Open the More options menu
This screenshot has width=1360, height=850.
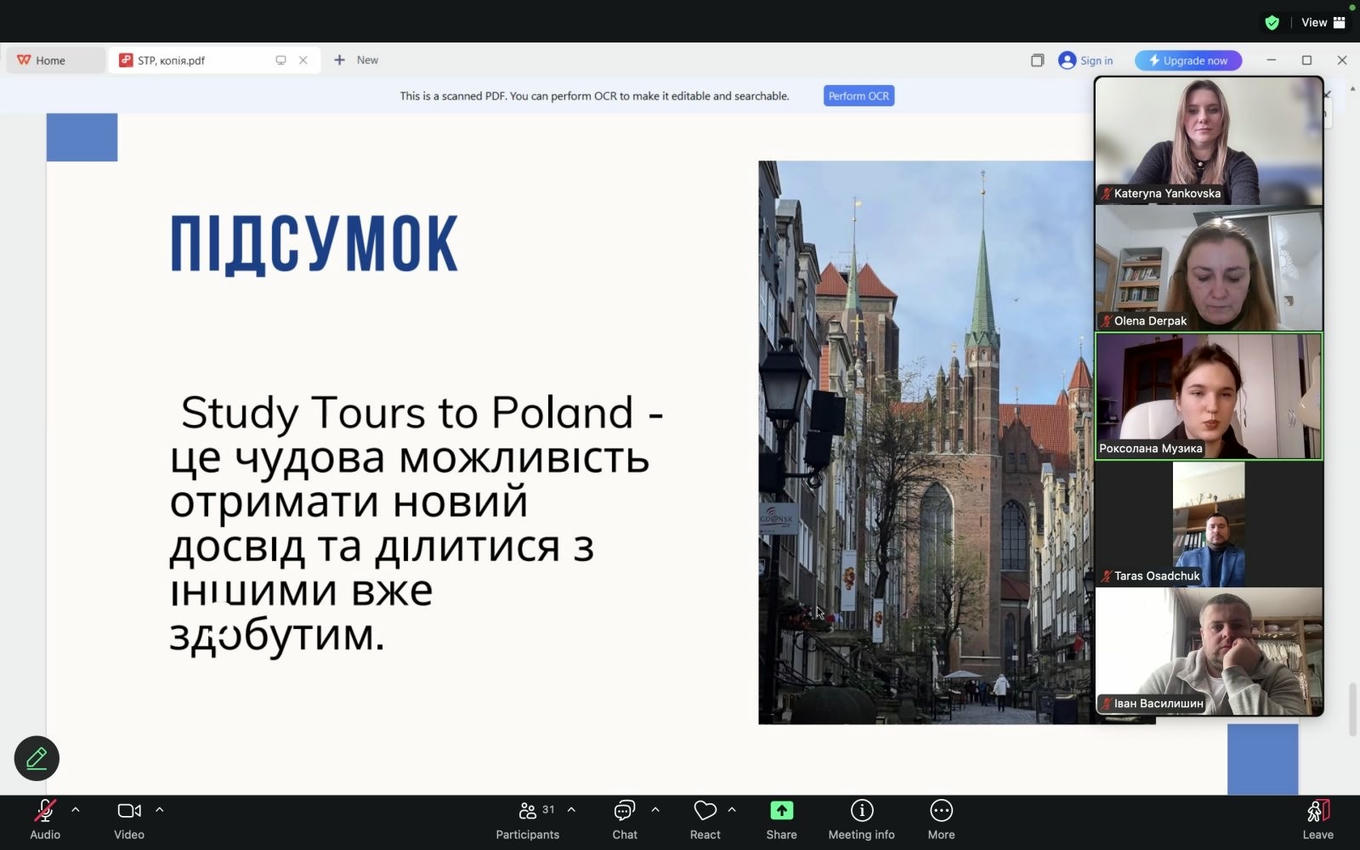pos(940,811)
